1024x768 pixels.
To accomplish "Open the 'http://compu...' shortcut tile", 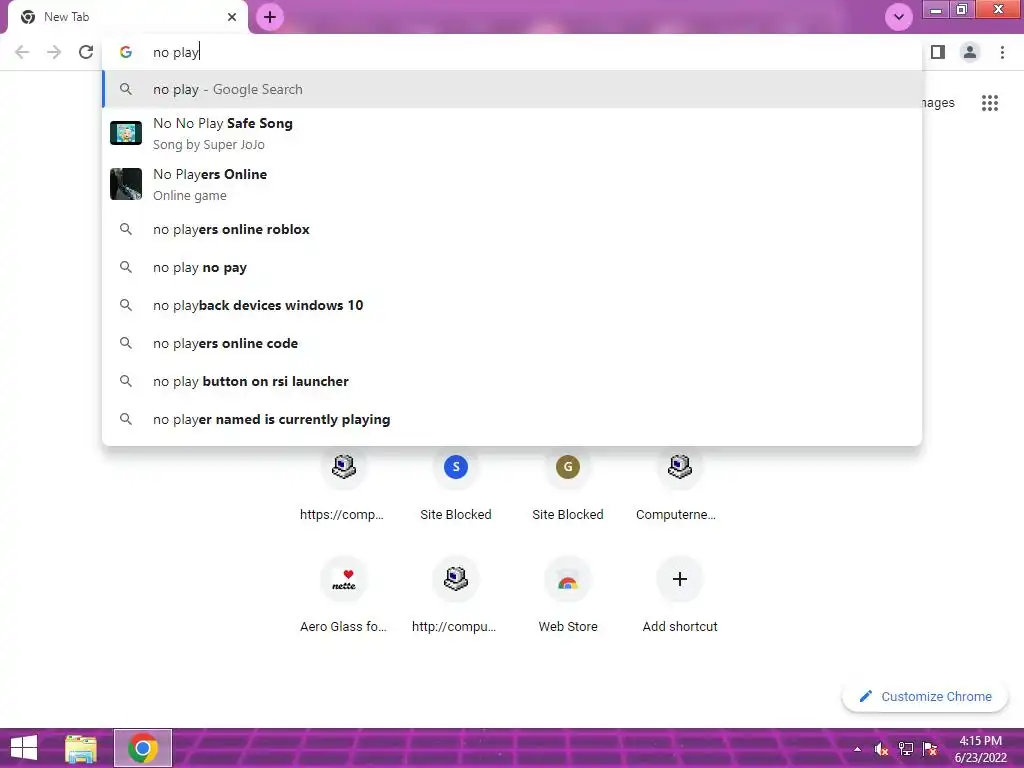I will pos(456,594).
